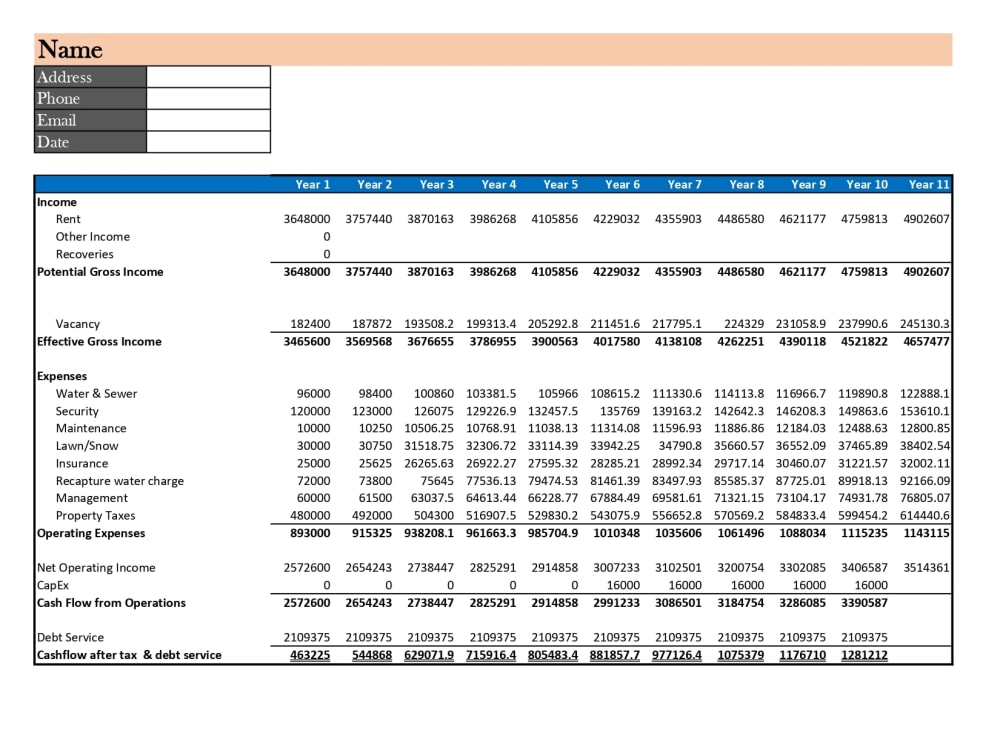Select the Email label cell
This screenshot has width=1000, height=750.
click(x=91, y=120)
